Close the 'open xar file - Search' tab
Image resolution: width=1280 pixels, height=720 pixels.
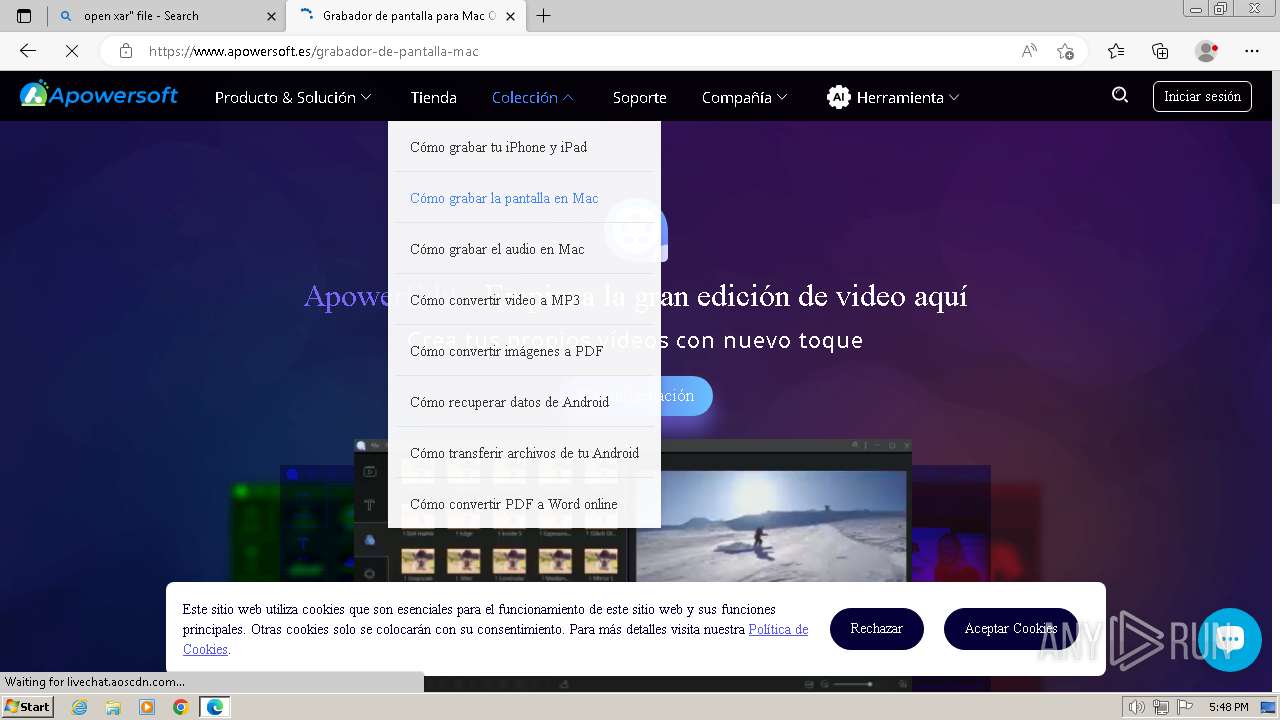[x=271, y=16]
